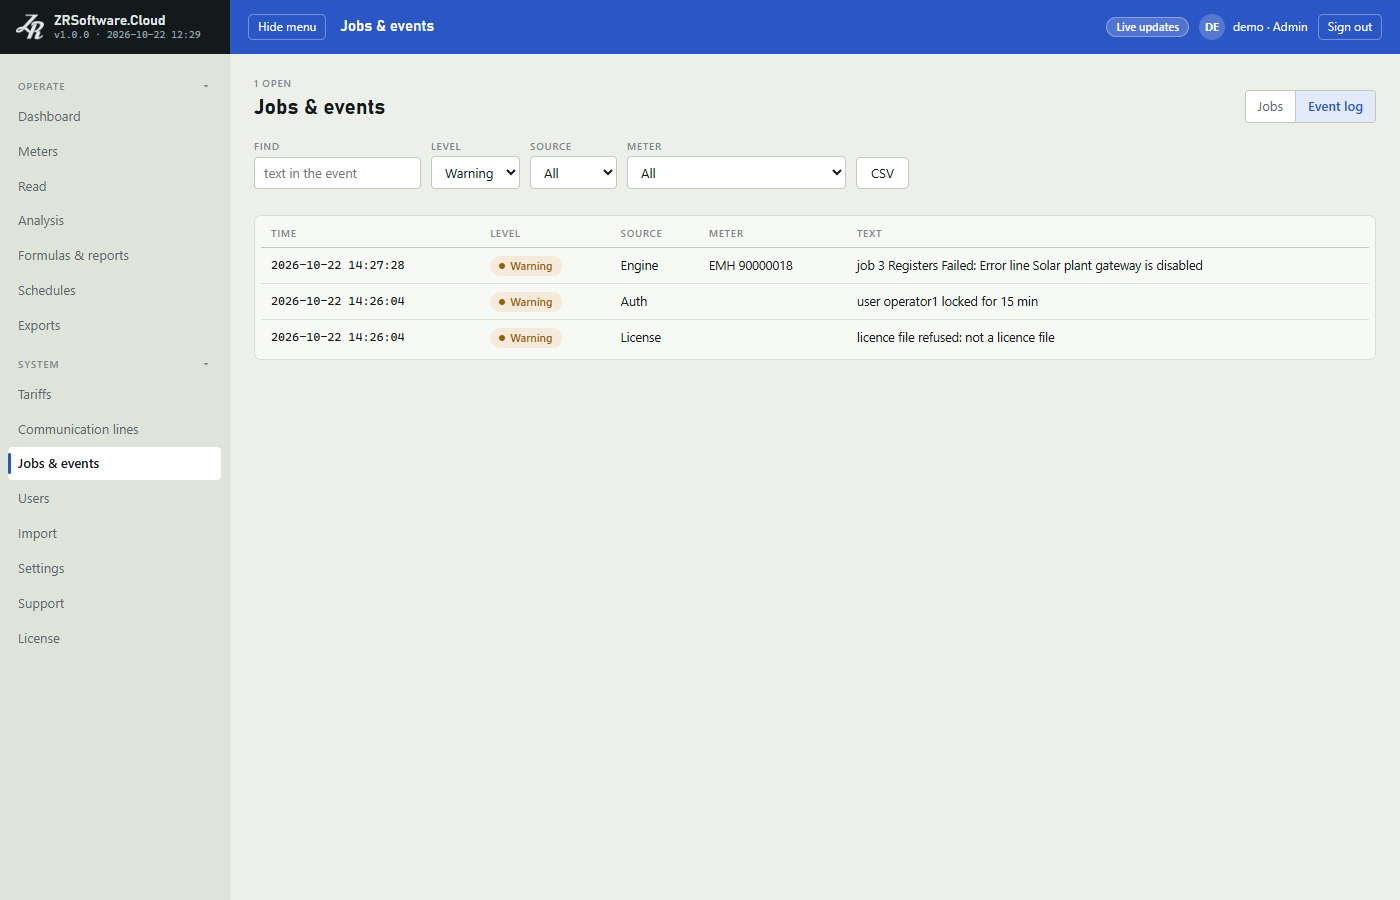The height and width of the screenshot is (900, 1400).
Task: Click the Auth source cell
Action: [x=634, y=302]
